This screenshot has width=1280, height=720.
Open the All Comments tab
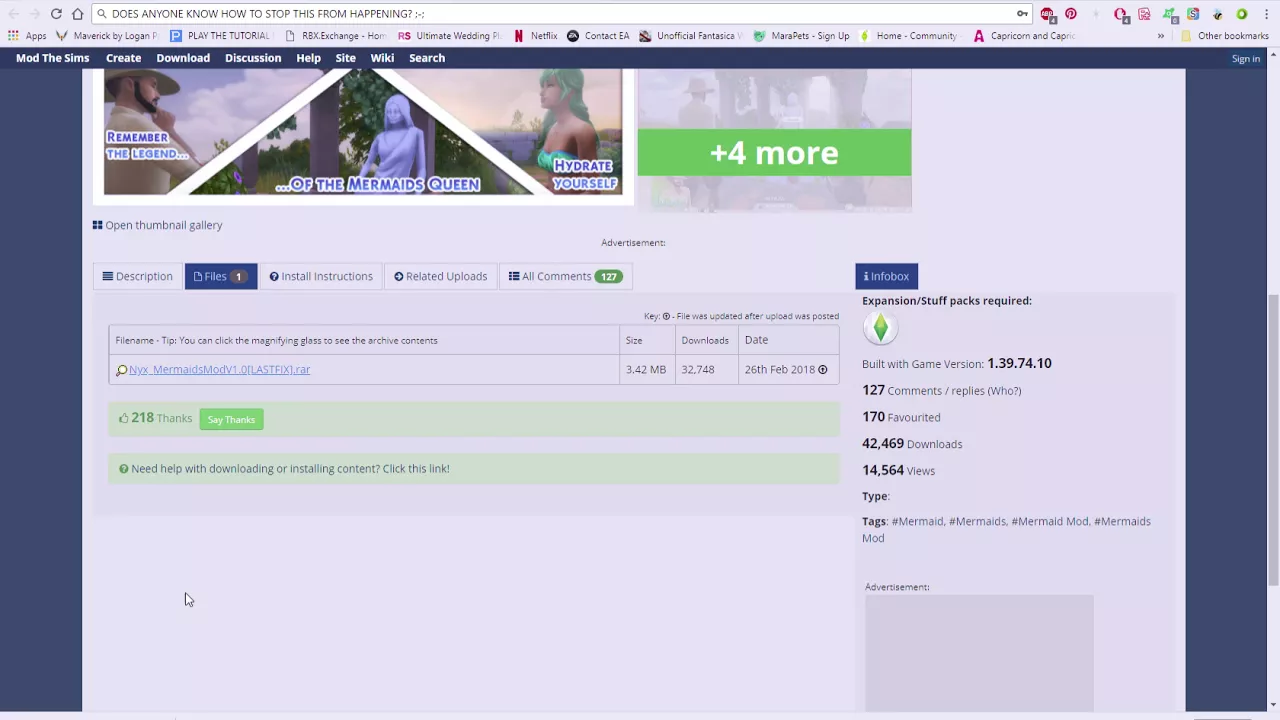tap(565, 276)
